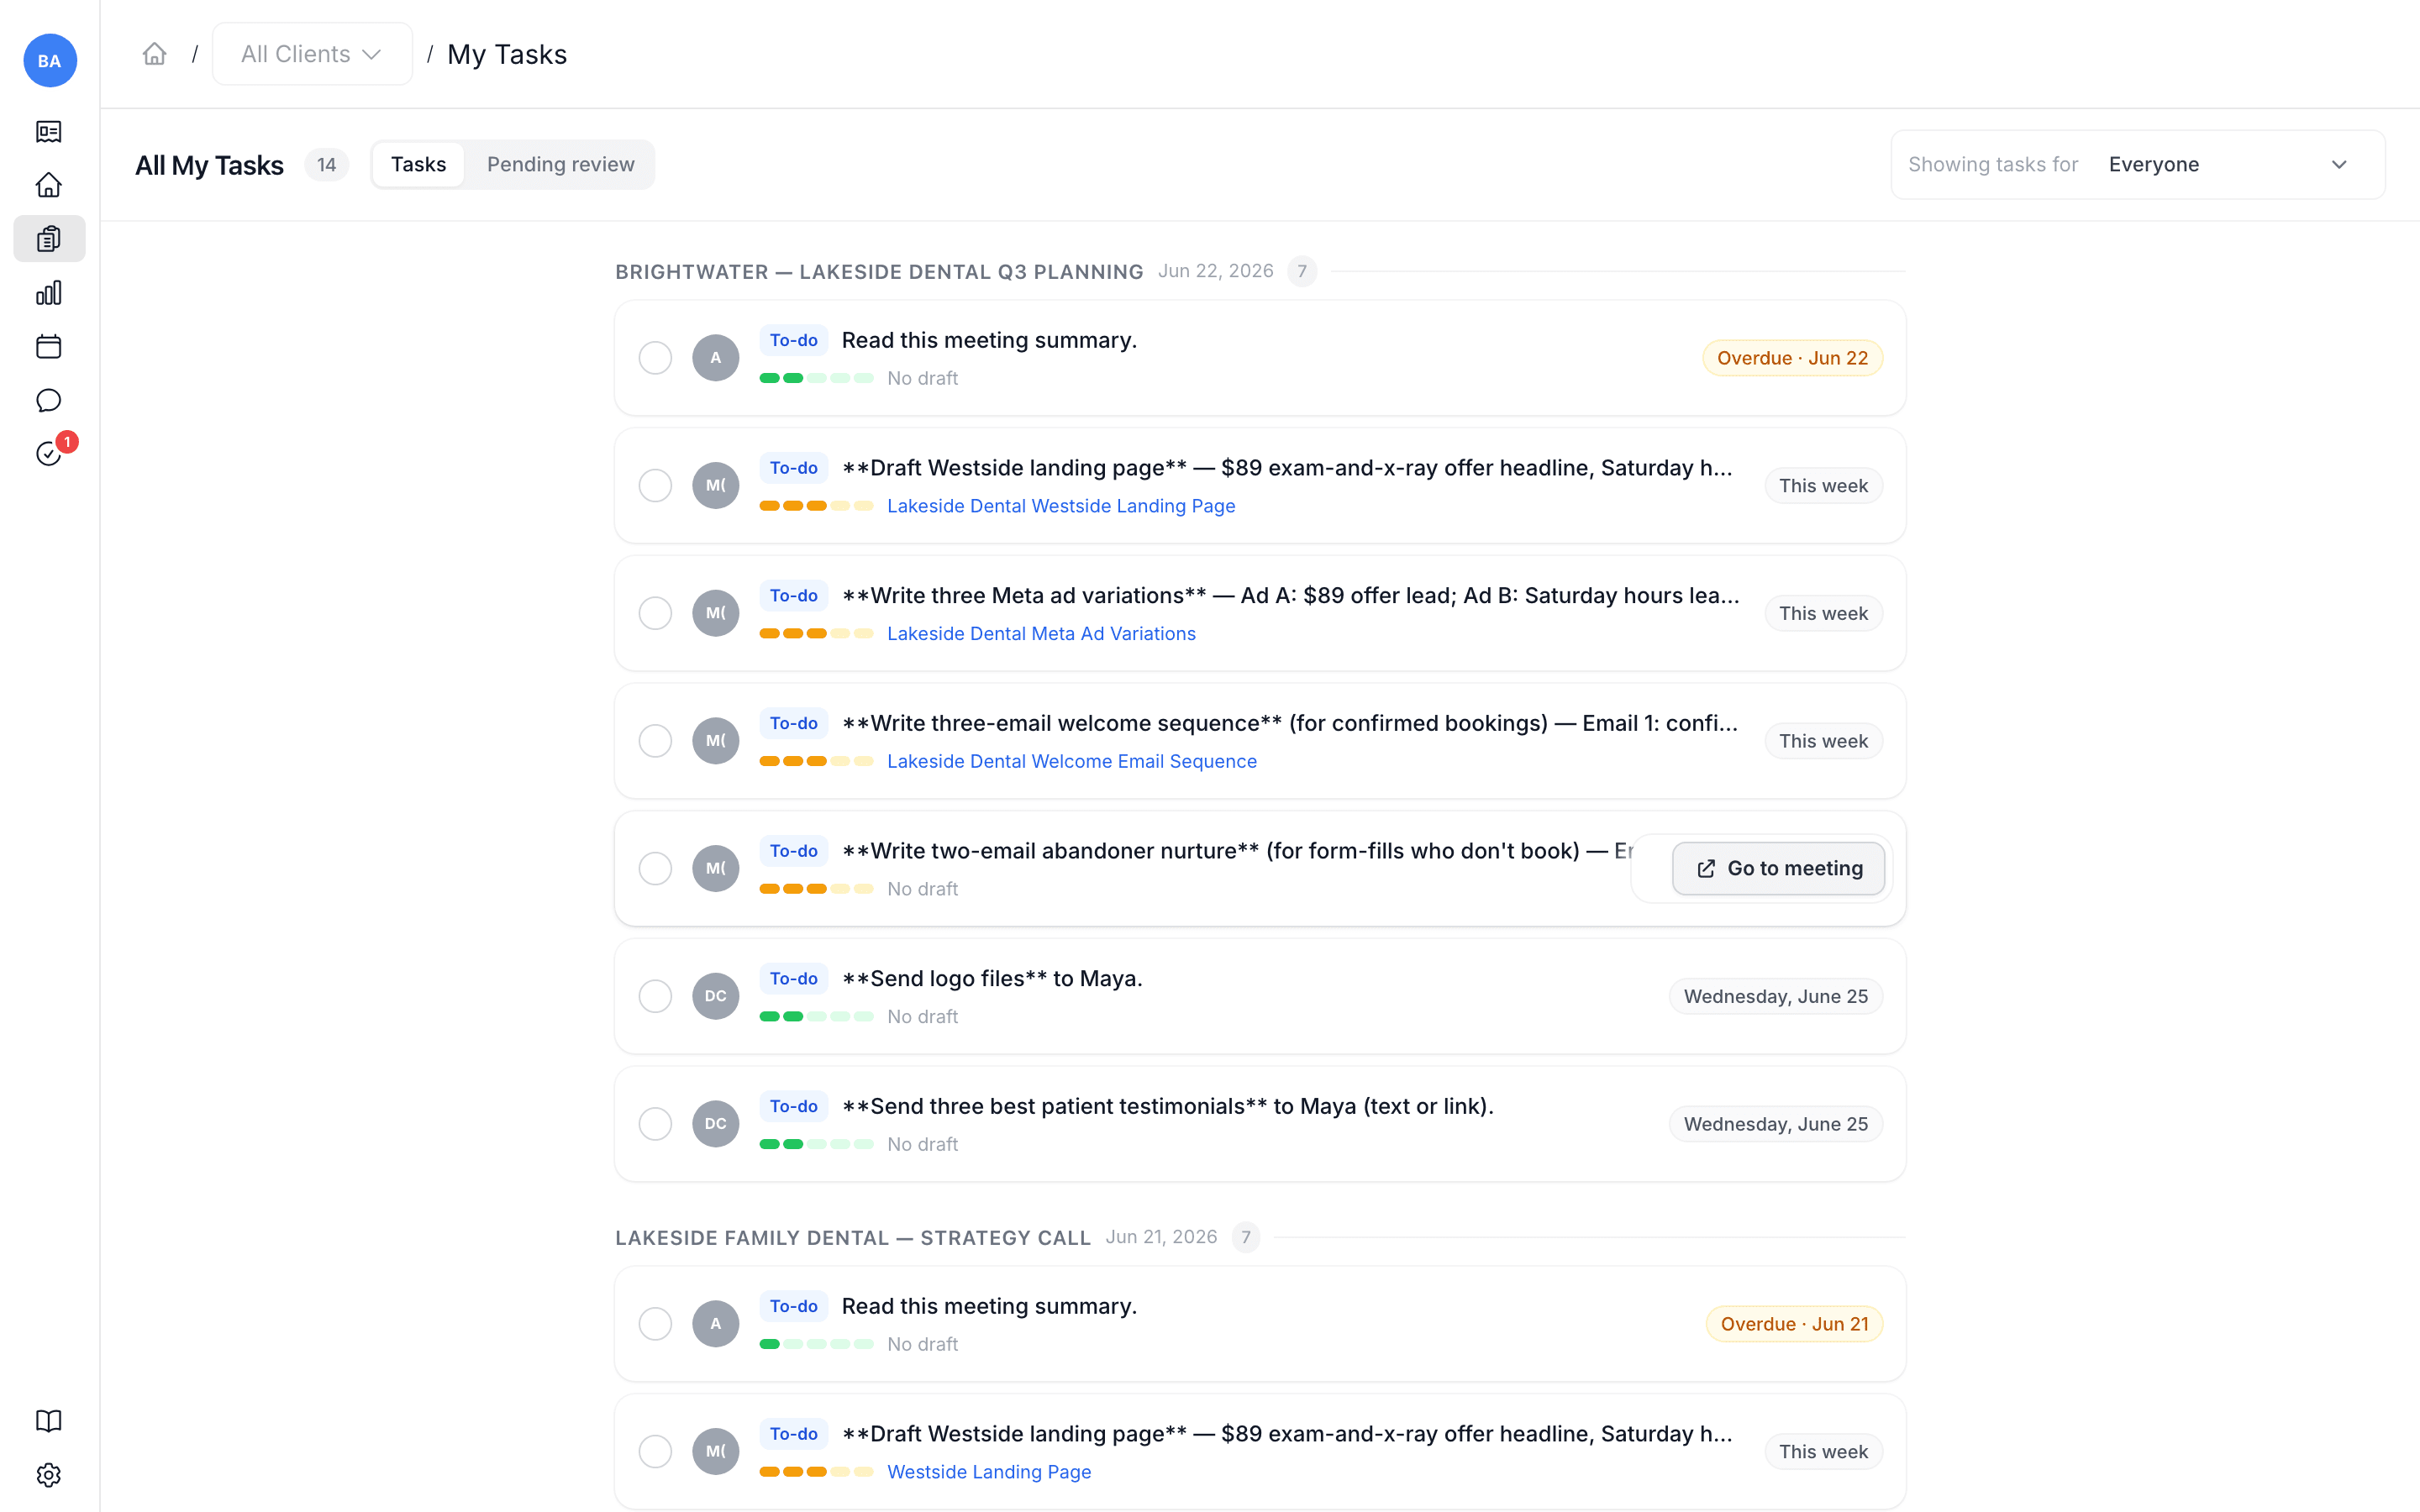Mark Jun 21 meeting summary task complete
This screenshot has height=1512, width=2420.
[x=656, y=1324]
